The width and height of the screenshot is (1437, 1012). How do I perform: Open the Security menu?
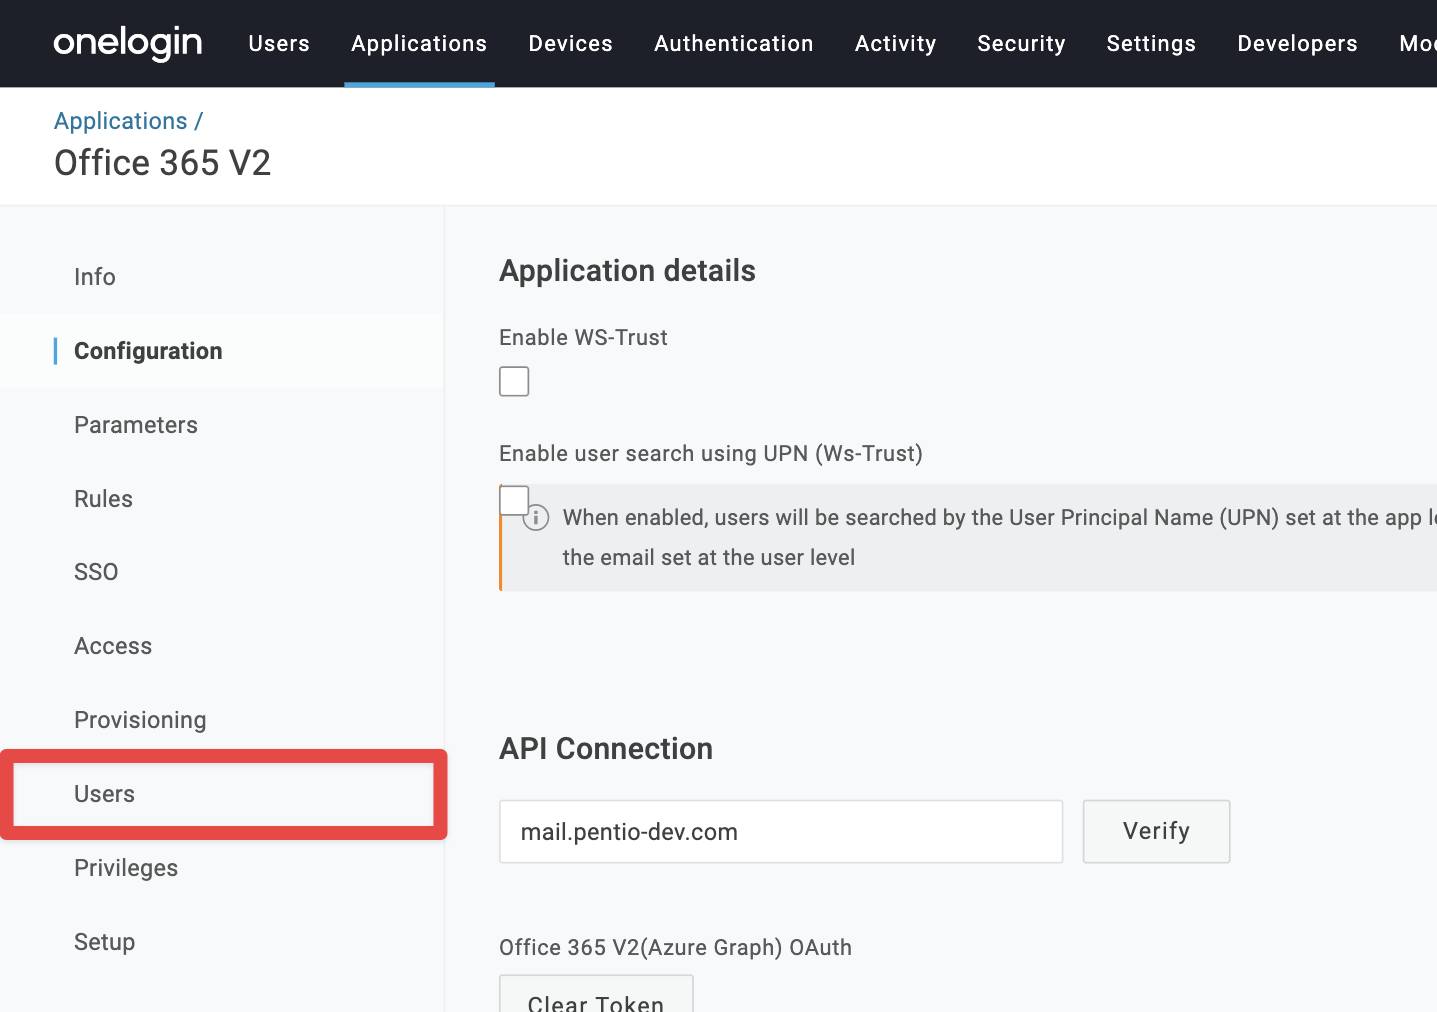(x=1022, y=43)
